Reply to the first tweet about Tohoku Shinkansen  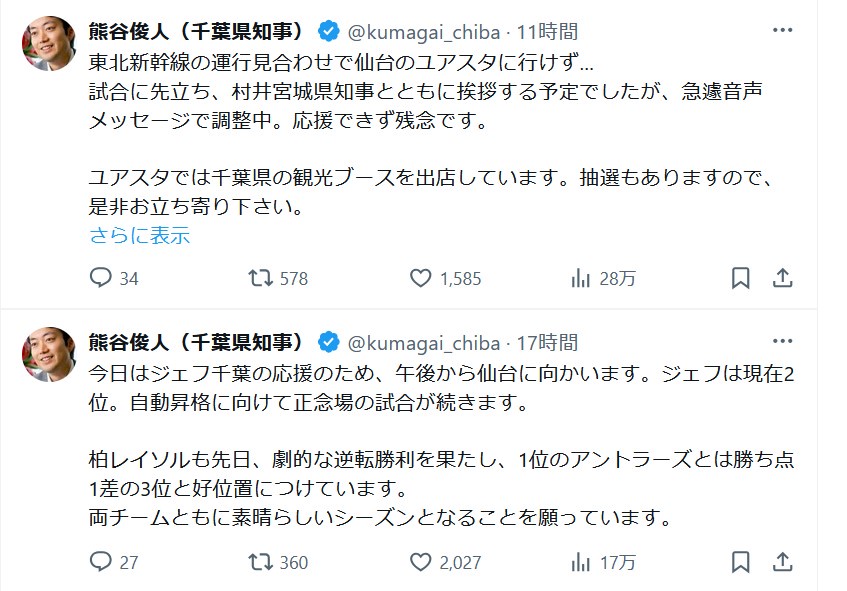pos(101,278)
